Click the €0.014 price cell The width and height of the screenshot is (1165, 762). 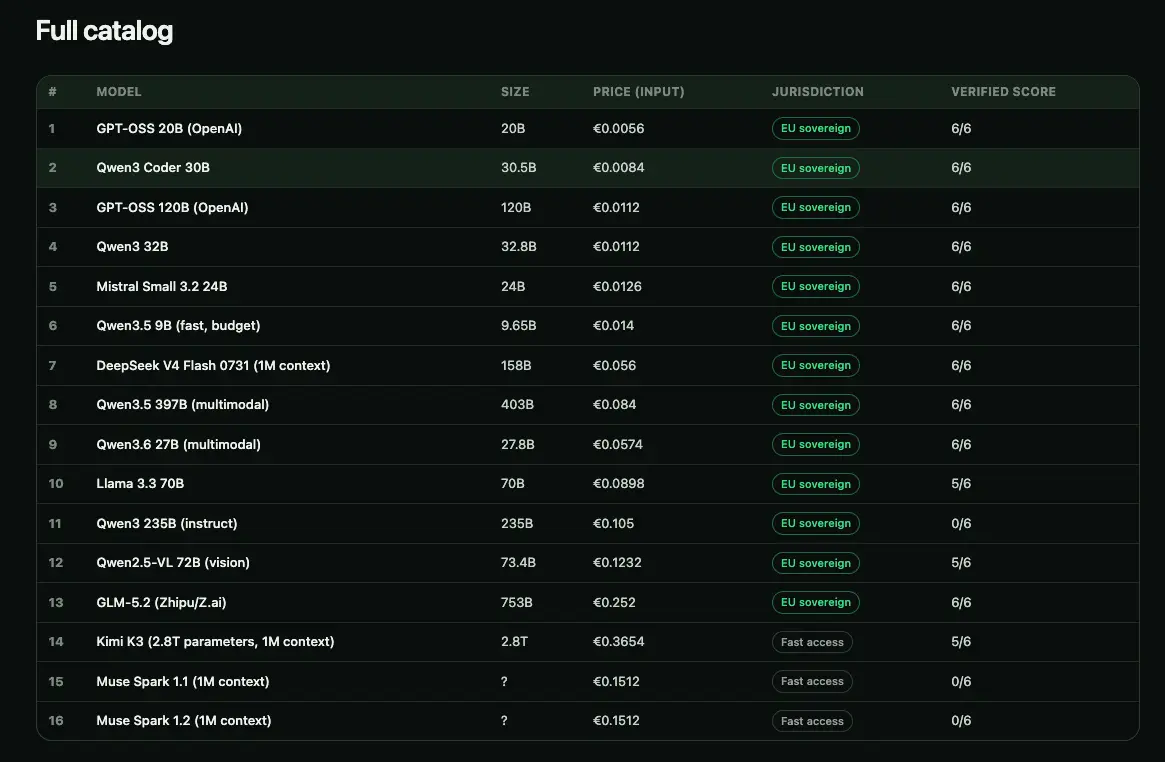613,326
